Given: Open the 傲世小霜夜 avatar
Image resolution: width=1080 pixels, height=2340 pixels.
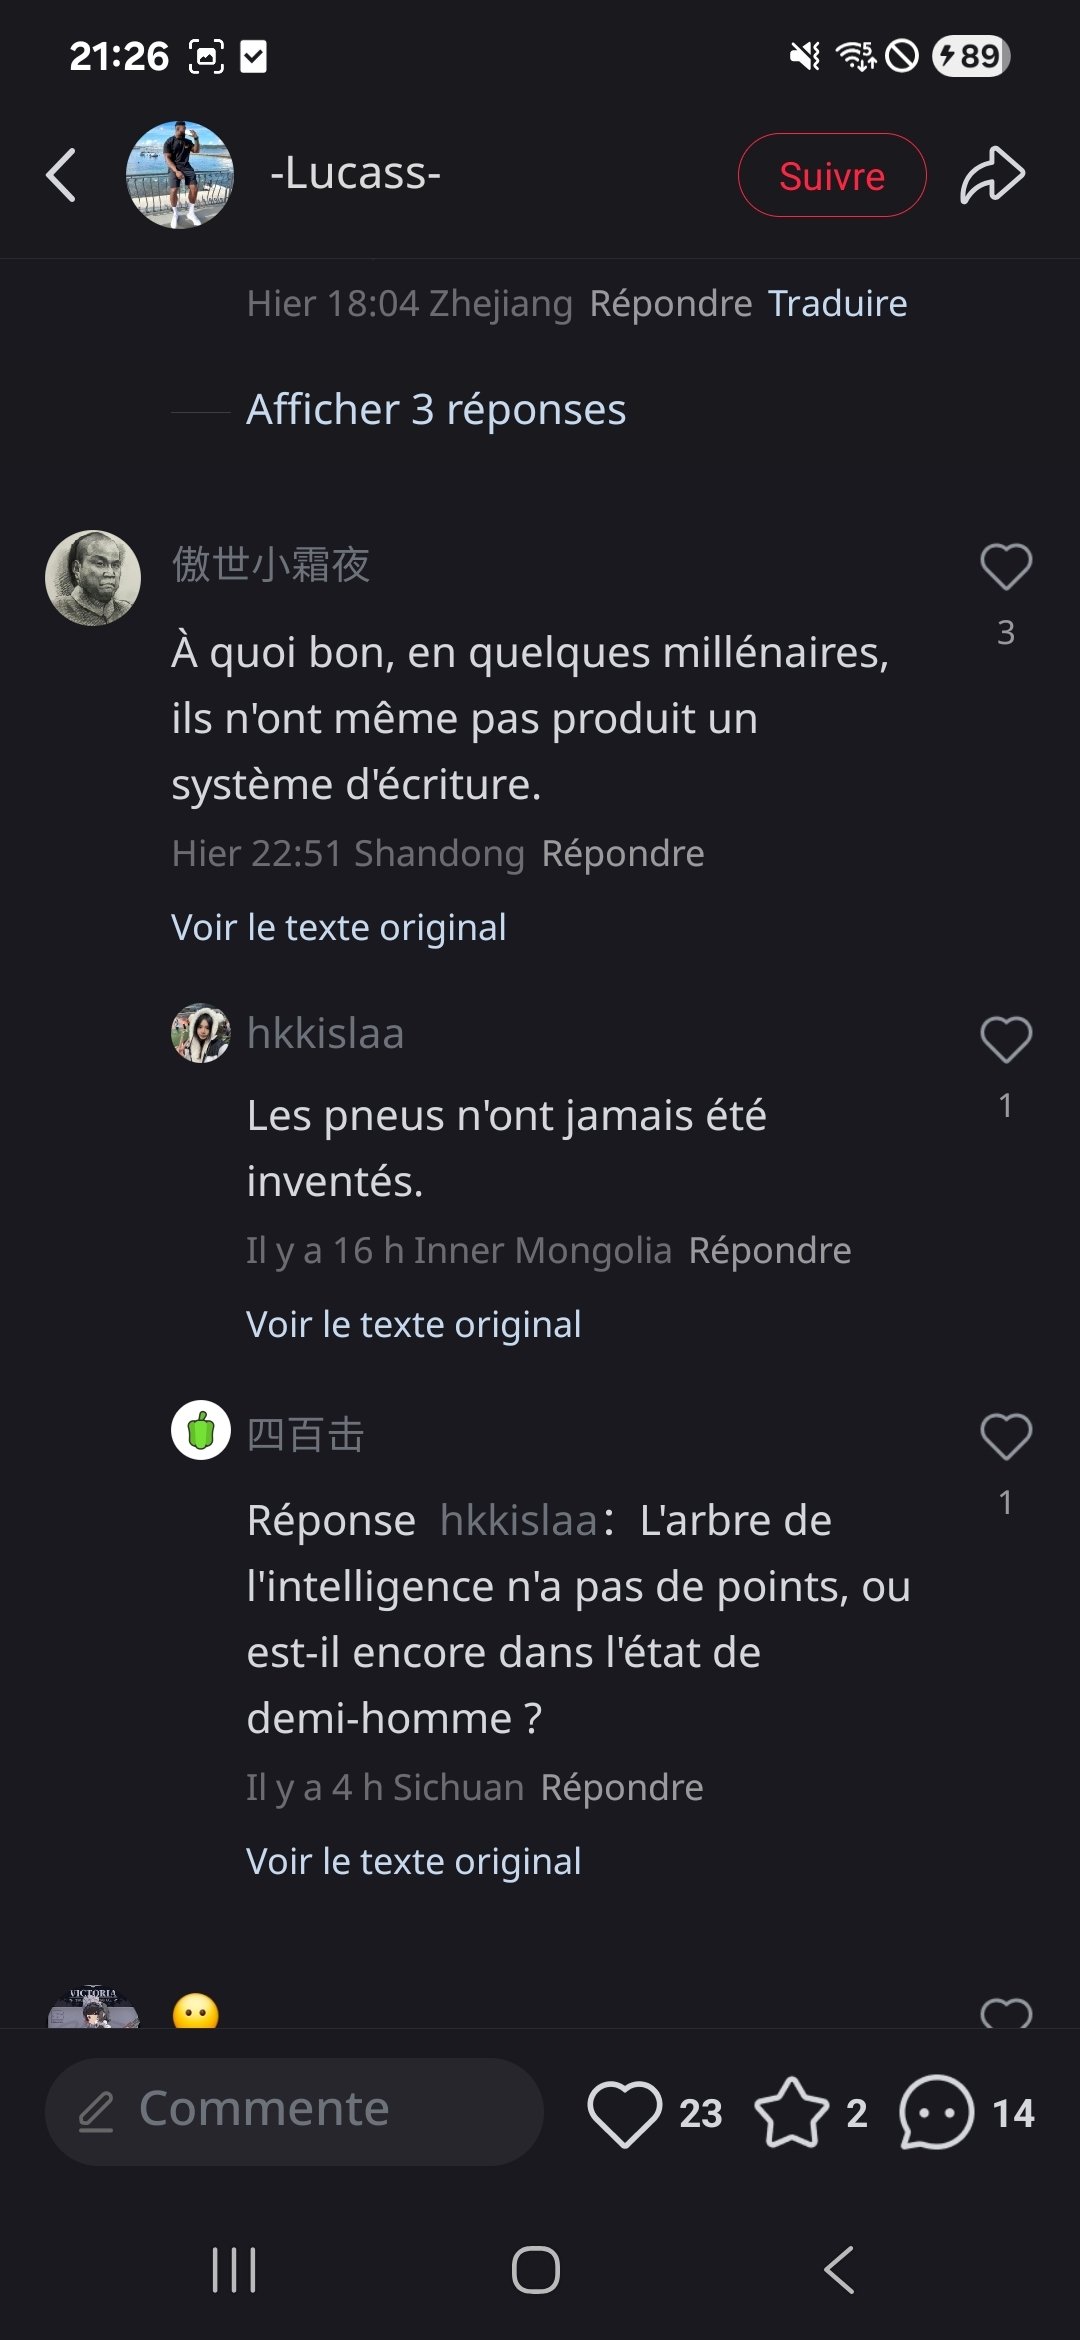Looking at the screenshot, I should [93, 578].
